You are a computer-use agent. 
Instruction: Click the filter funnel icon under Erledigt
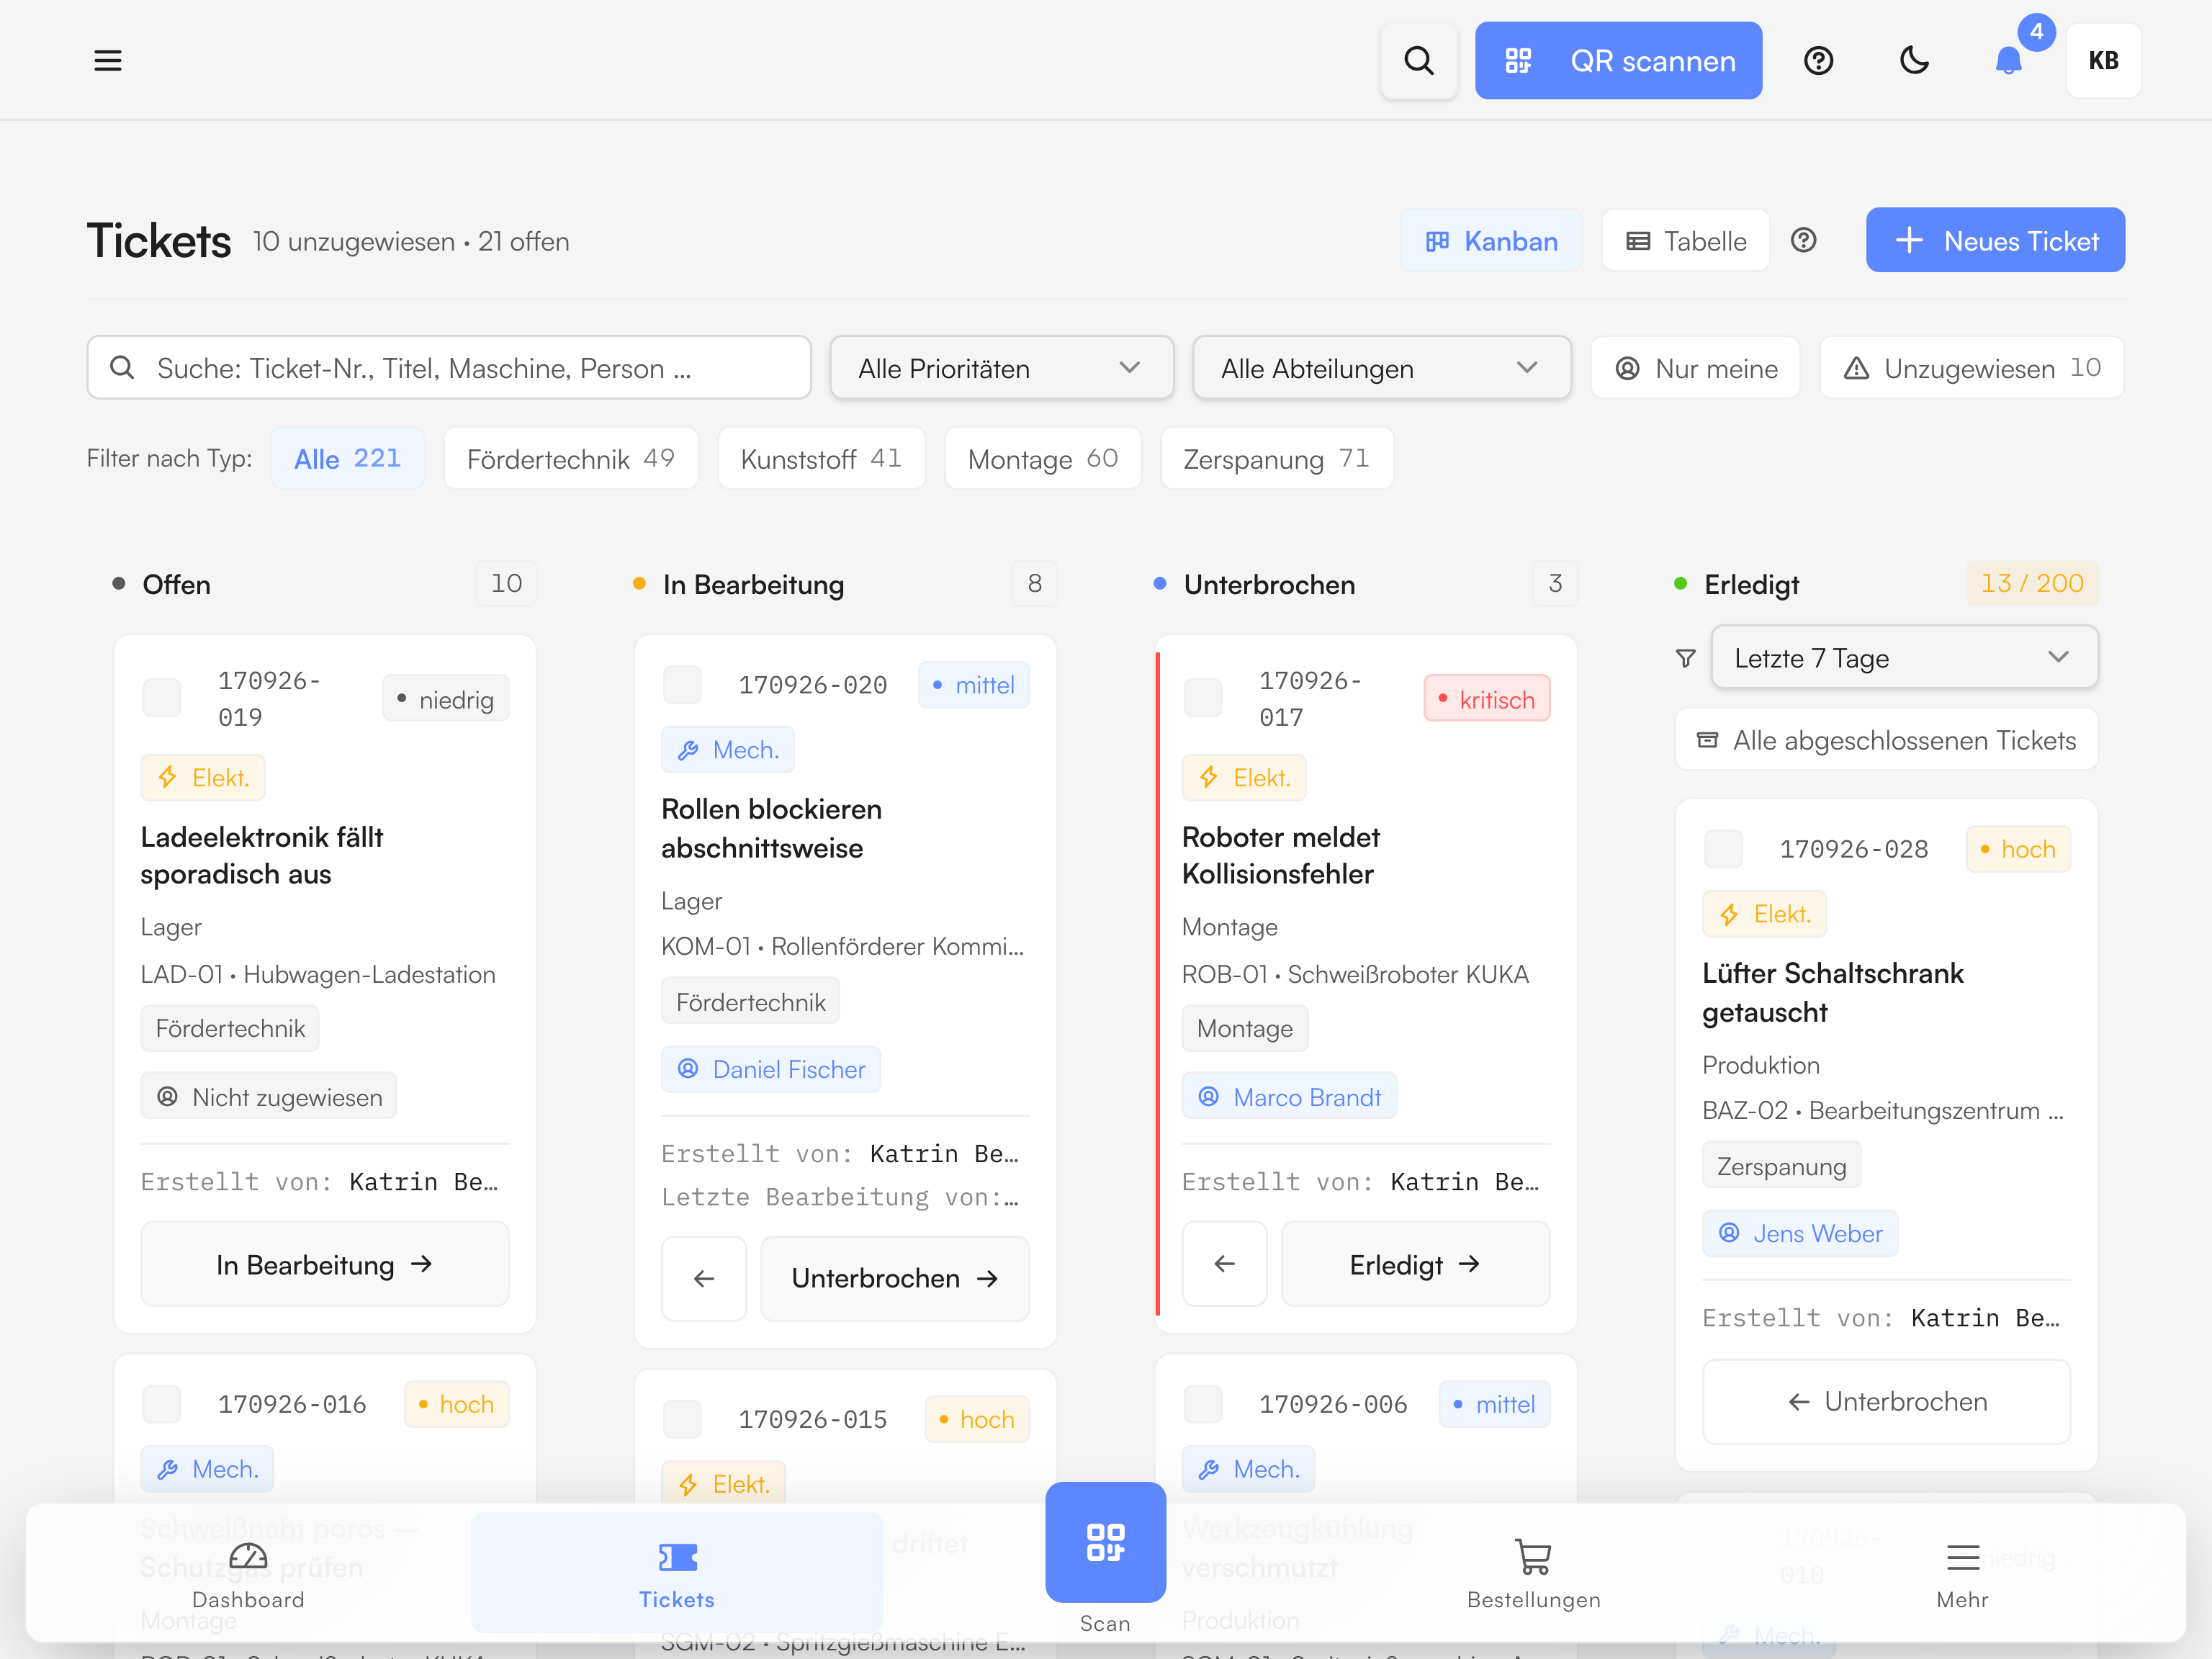[1686, 658]
